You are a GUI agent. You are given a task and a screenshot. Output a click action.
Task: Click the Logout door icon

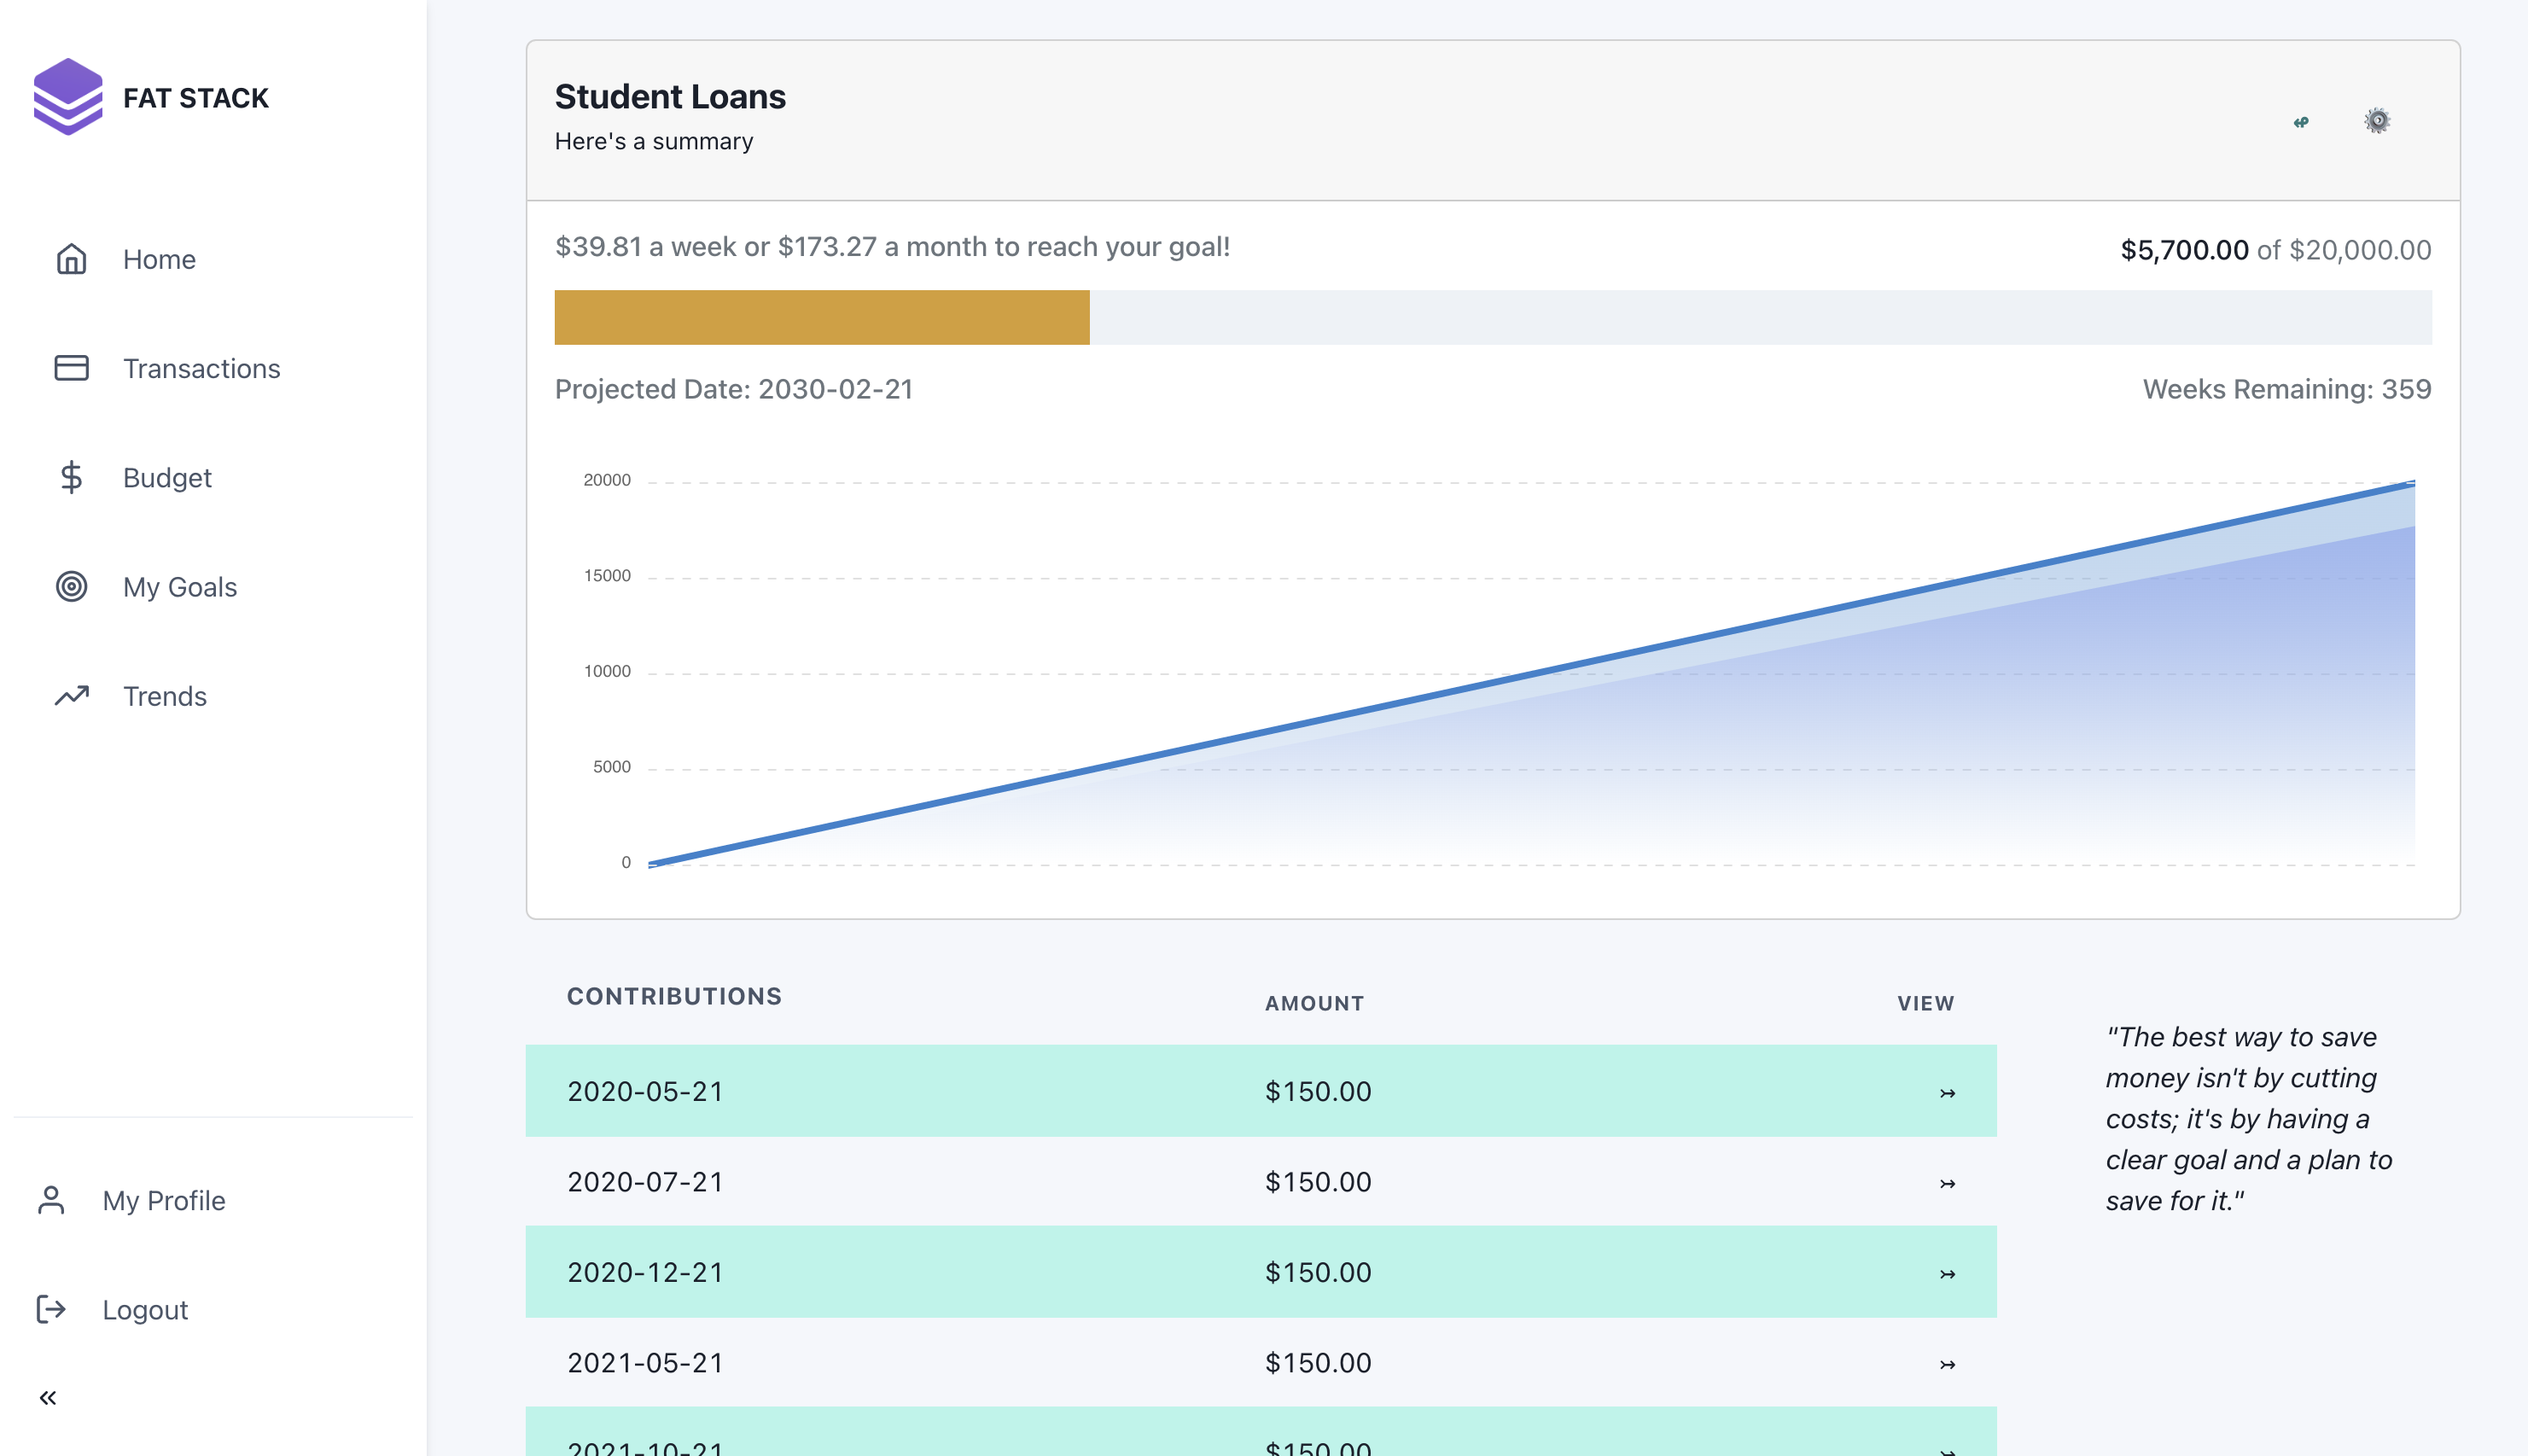(x=51, y=1309)
